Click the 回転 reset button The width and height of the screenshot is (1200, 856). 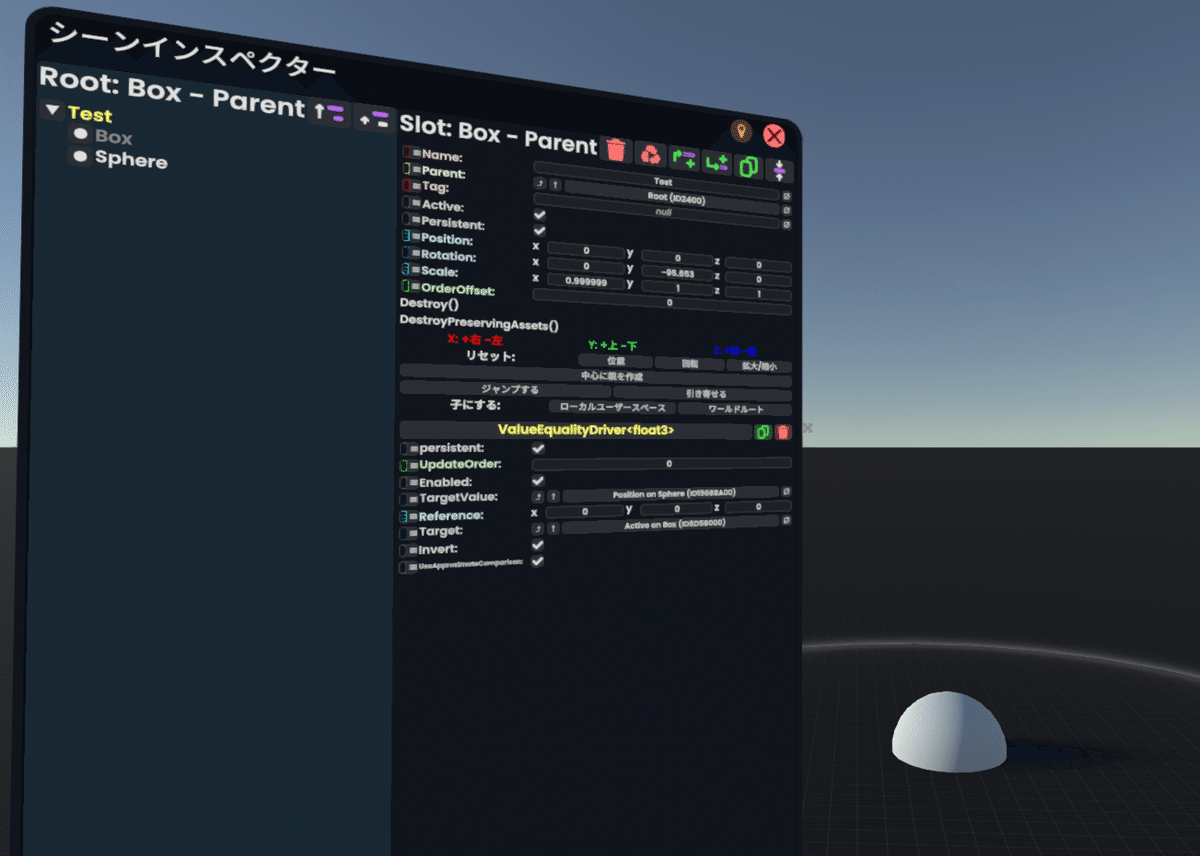689,364
